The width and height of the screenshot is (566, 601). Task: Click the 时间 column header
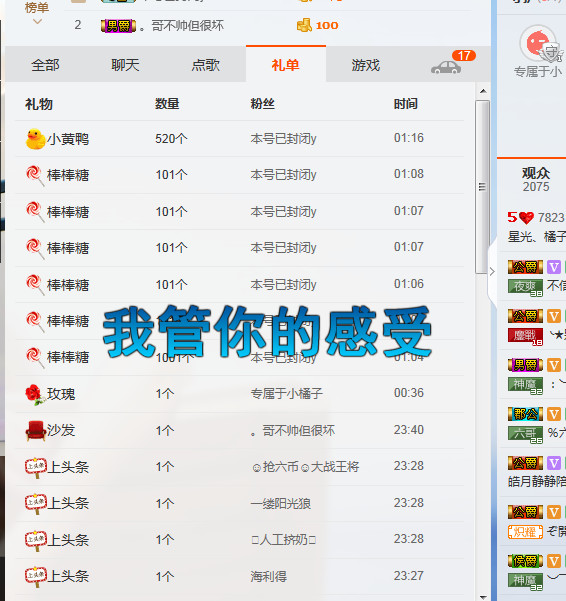click(406, 104)
